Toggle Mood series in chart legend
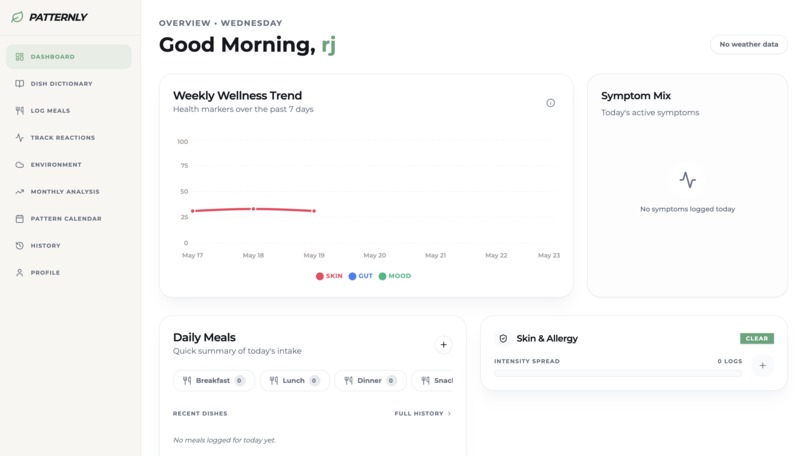The image size is (806, 456). [395, 276]
